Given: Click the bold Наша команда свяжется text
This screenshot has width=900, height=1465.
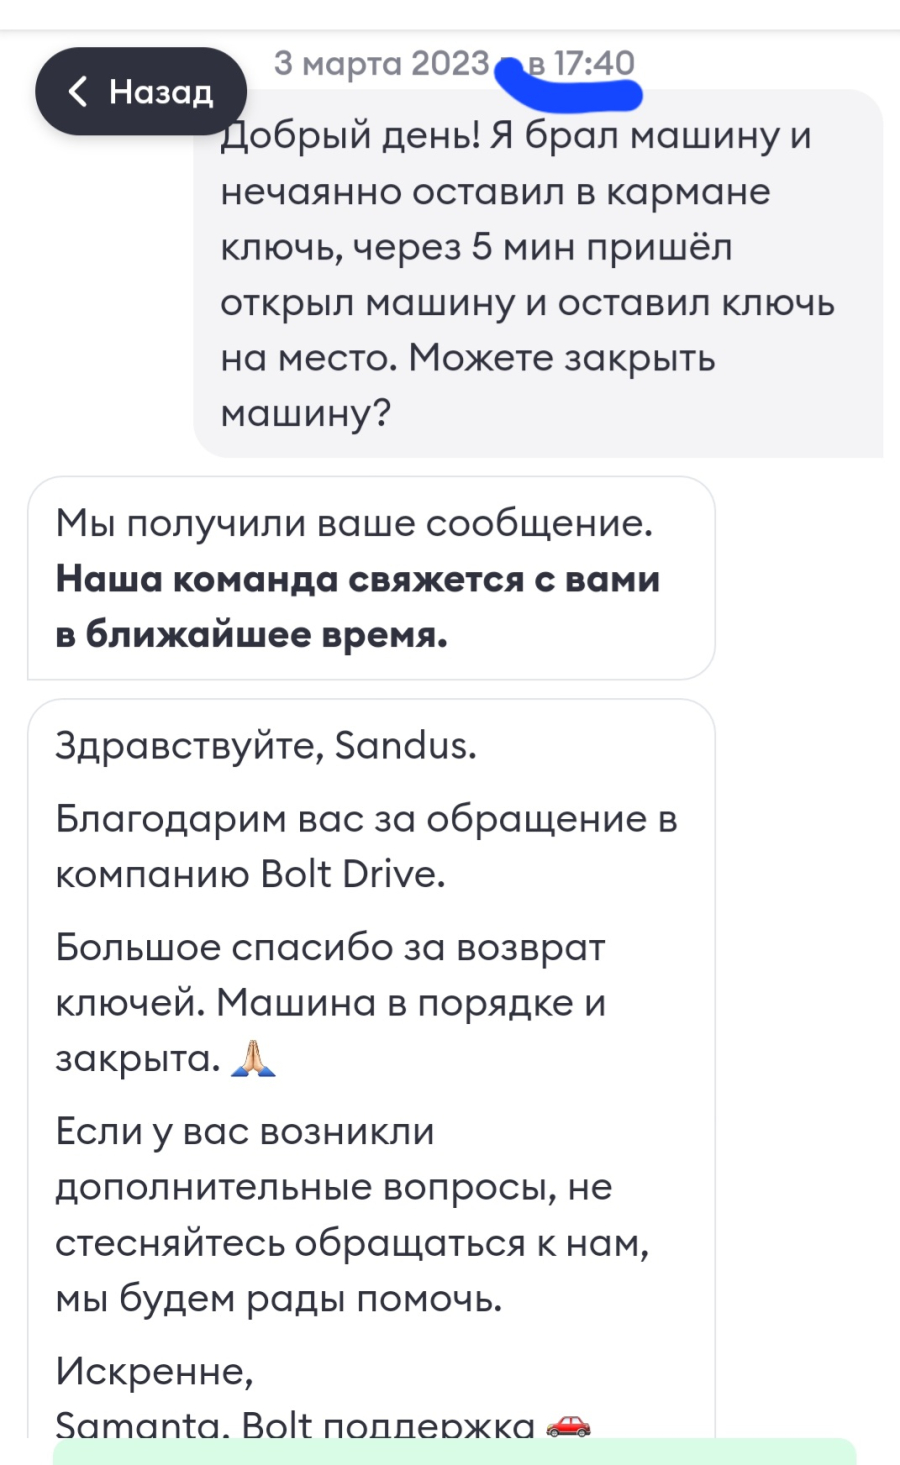Looking at the screenshot, I should pyautogui.click(x=358, y=579).
